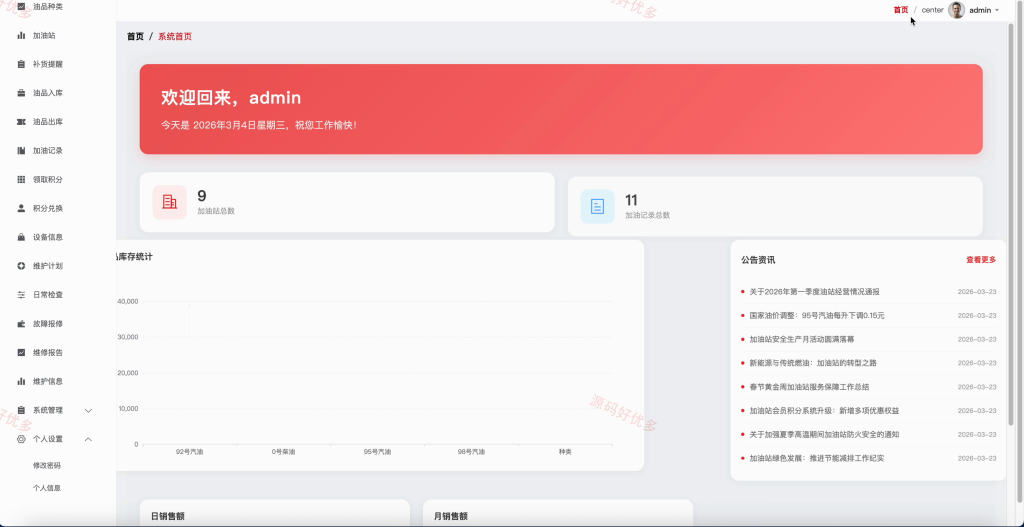Click the 个人设置 gear icon
Image resolution: width=1024 pixels, height=527 pixels.
pyautogui.click(x=21, y=439)
